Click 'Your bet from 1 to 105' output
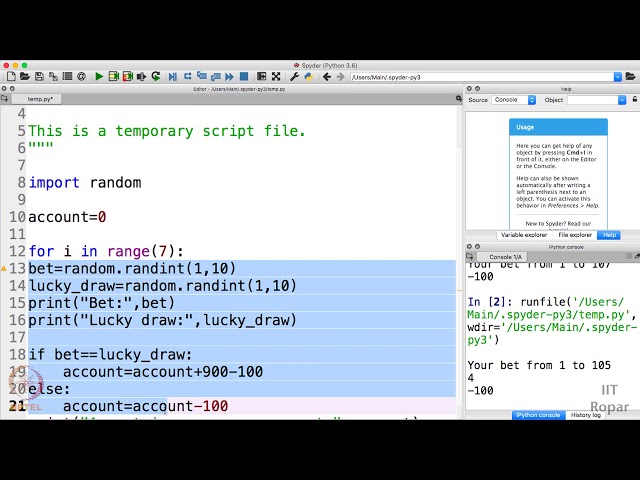The image size is (640, 480). (539, 365)
